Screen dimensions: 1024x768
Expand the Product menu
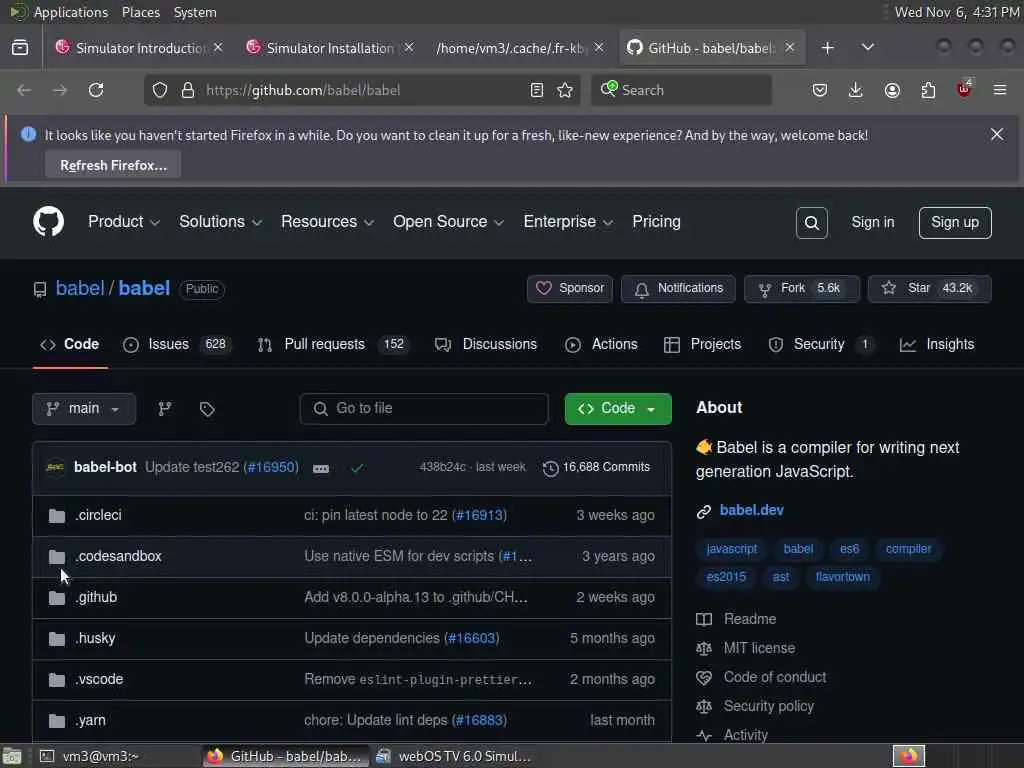pos(124,222)
